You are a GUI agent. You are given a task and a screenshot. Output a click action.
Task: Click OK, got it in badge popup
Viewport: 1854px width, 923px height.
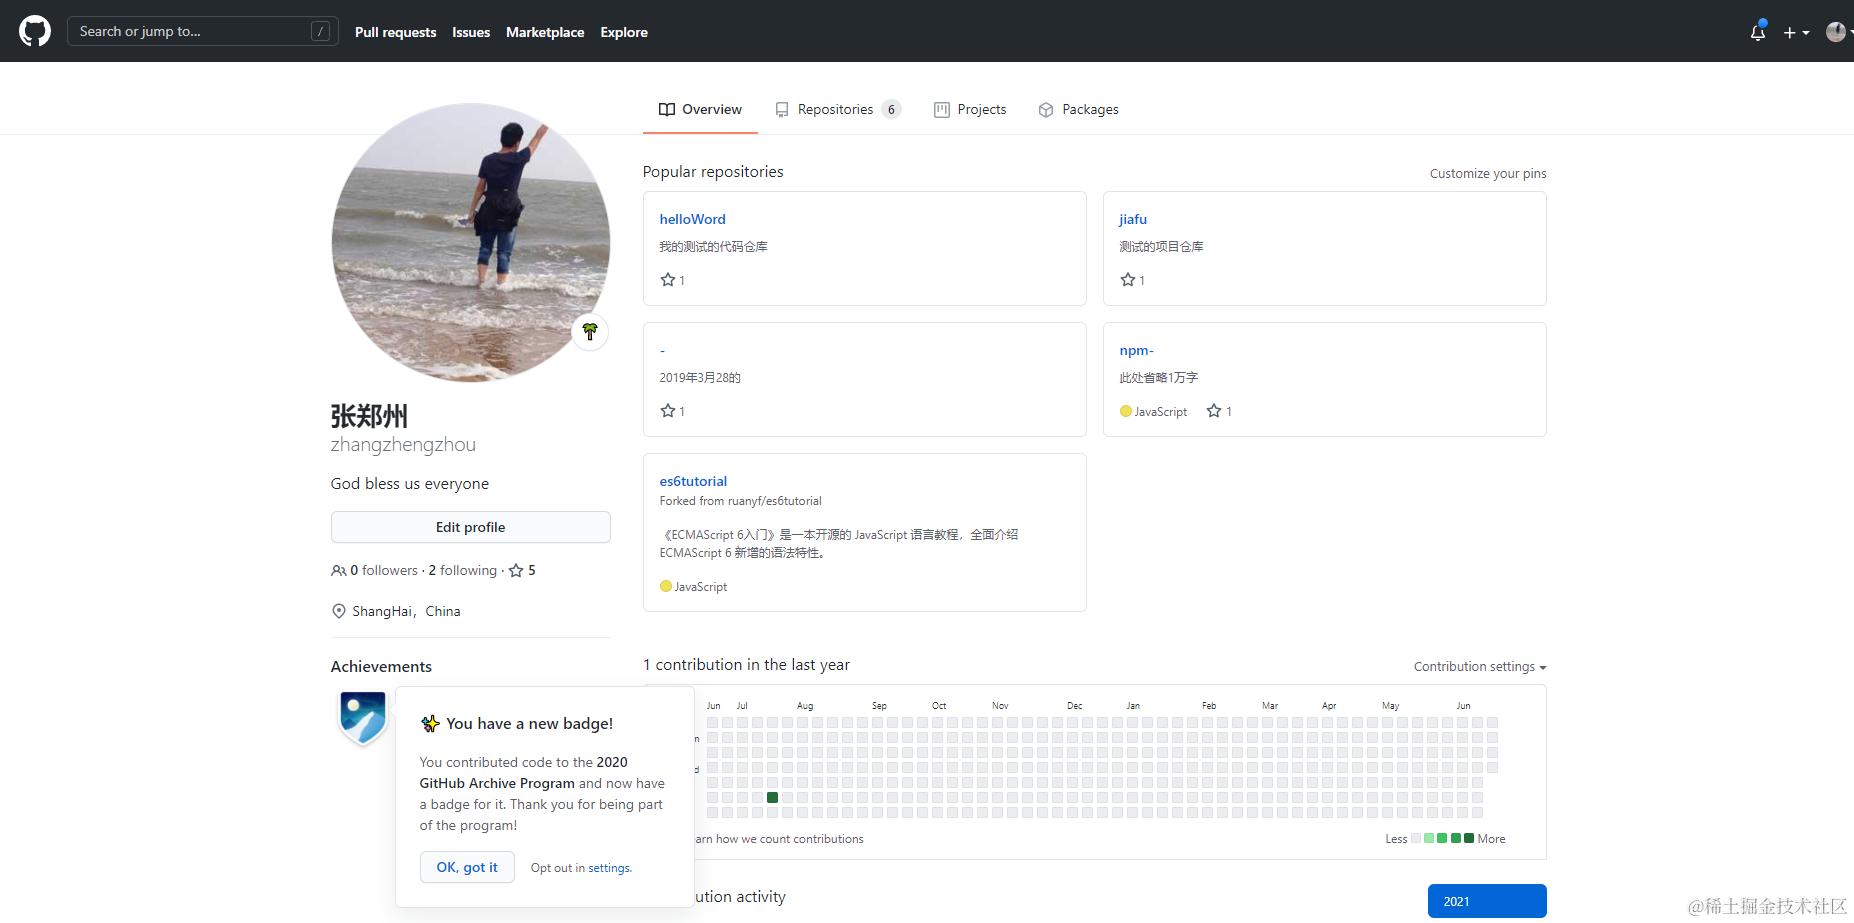click(x=467, y=867)
